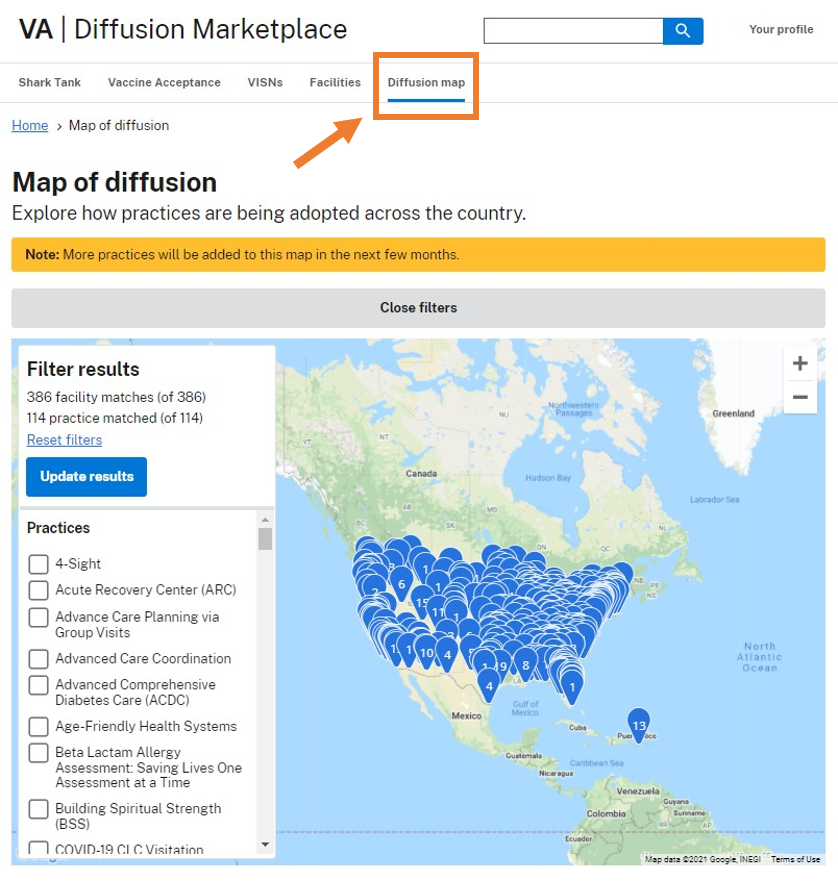Image resolution: width=838 pixels, height=881 pixels.
Task: Click the 'Filter results' heading
Action: click(x=83, y=369)
